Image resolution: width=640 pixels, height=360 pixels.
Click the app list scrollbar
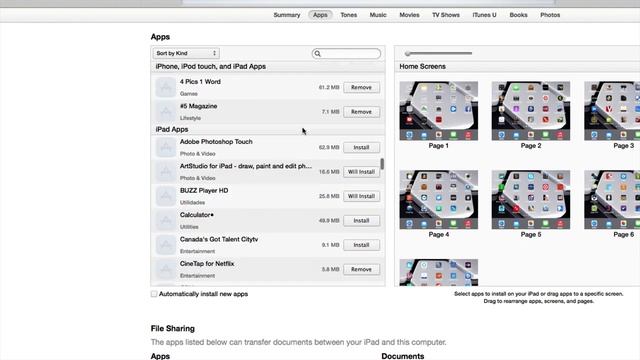pyautogui.click(x=382, y=164)
